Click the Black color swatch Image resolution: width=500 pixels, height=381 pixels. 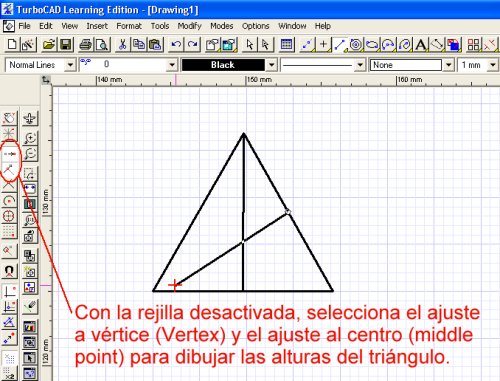[223, 65]
